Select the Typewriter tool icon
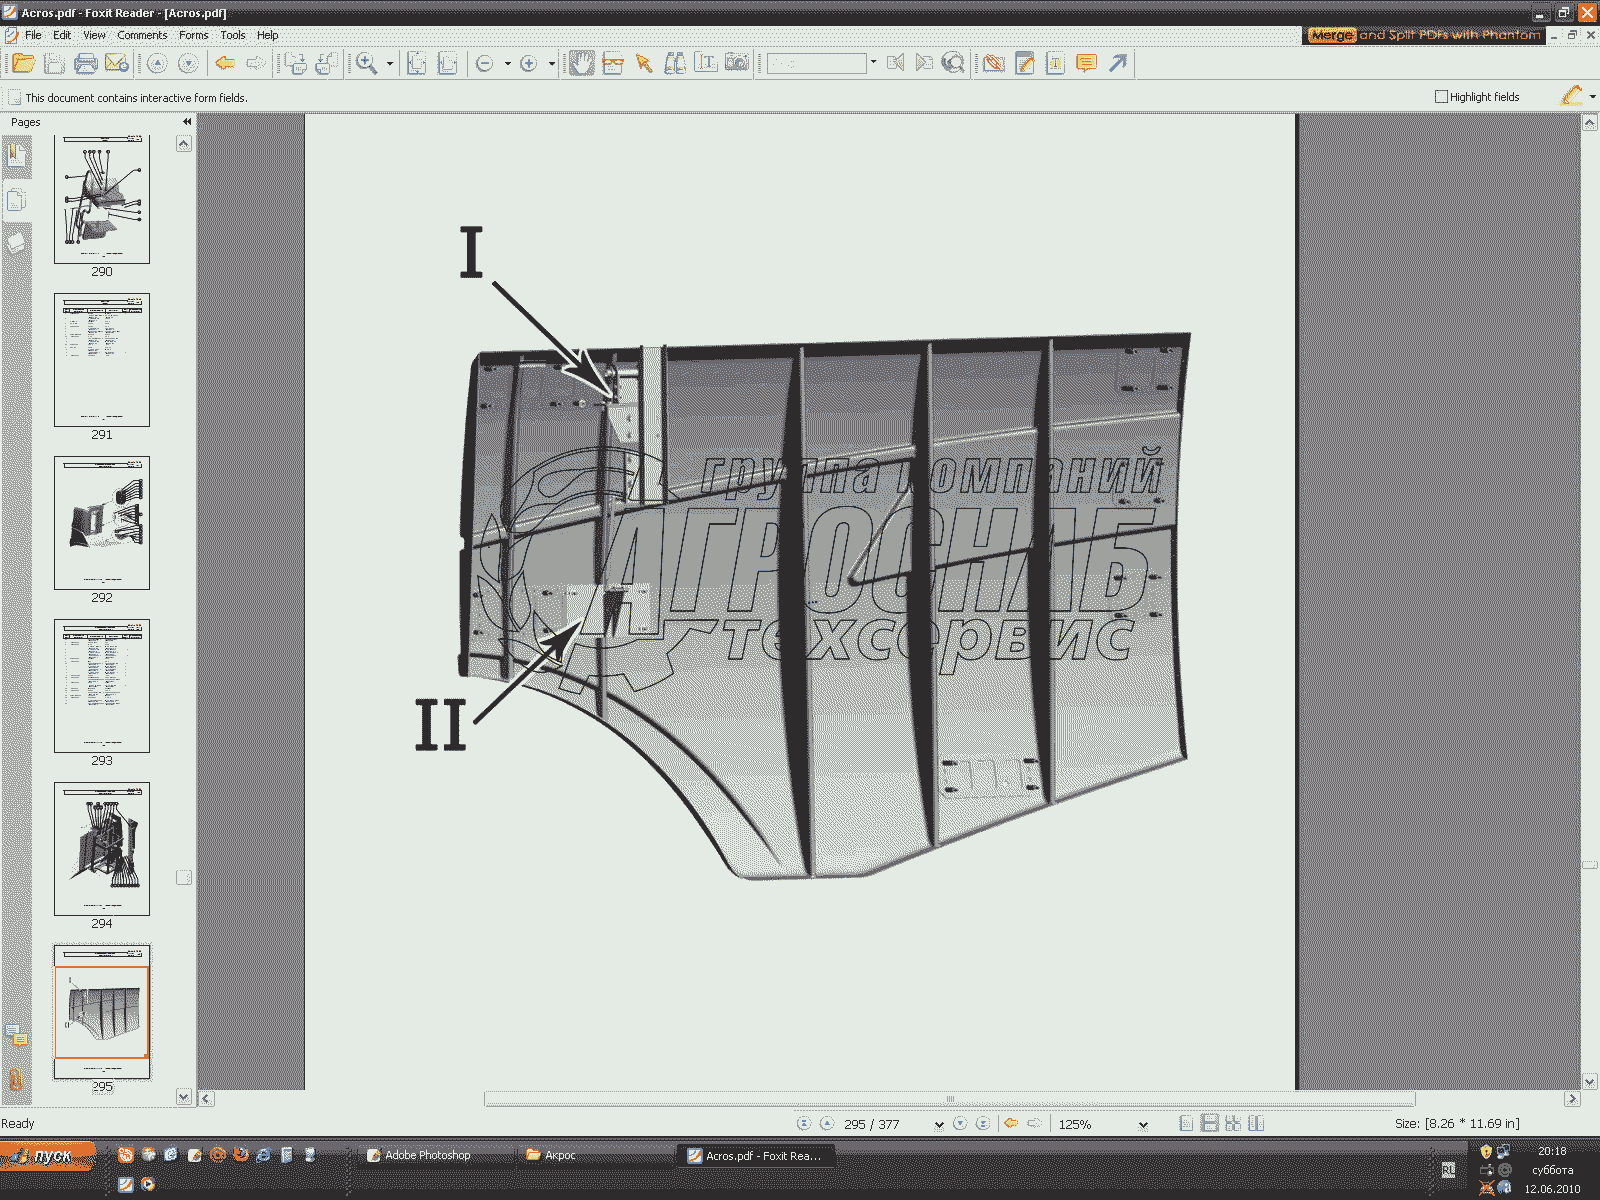1600x1200 pixels. click(1055, 64)
